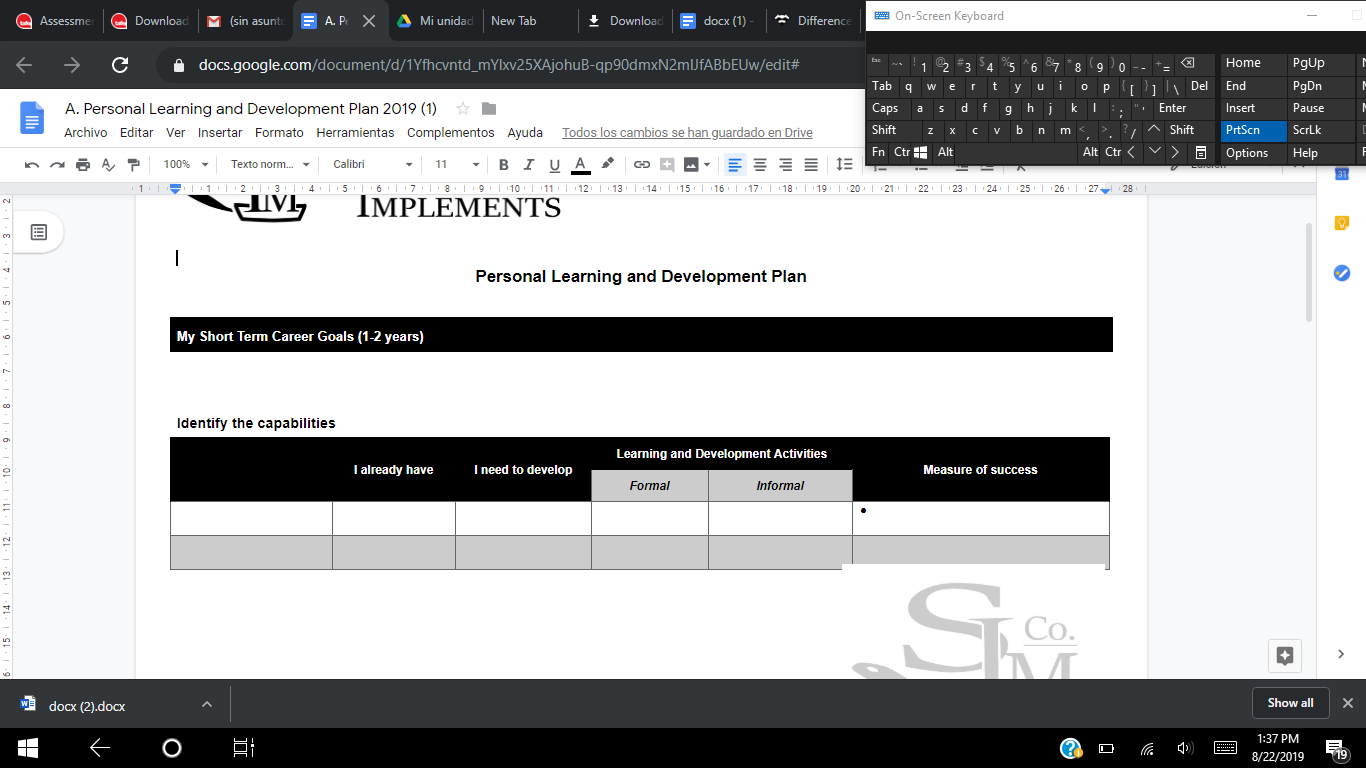This screenshot has width=1366, height=768.
Task: Toggle italic formatting
Action: pyautogui.click(x=528, y=165)
